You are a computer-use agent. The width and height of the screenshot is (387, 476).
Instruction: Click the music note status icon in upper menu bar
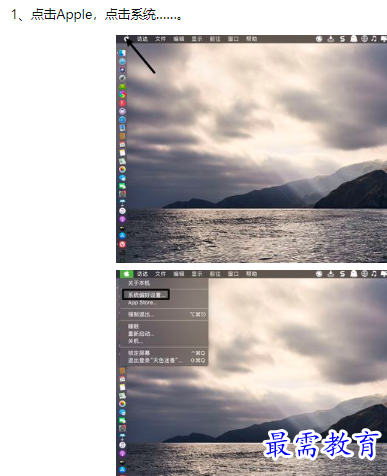pyautogui.click(x=374, y=39)
